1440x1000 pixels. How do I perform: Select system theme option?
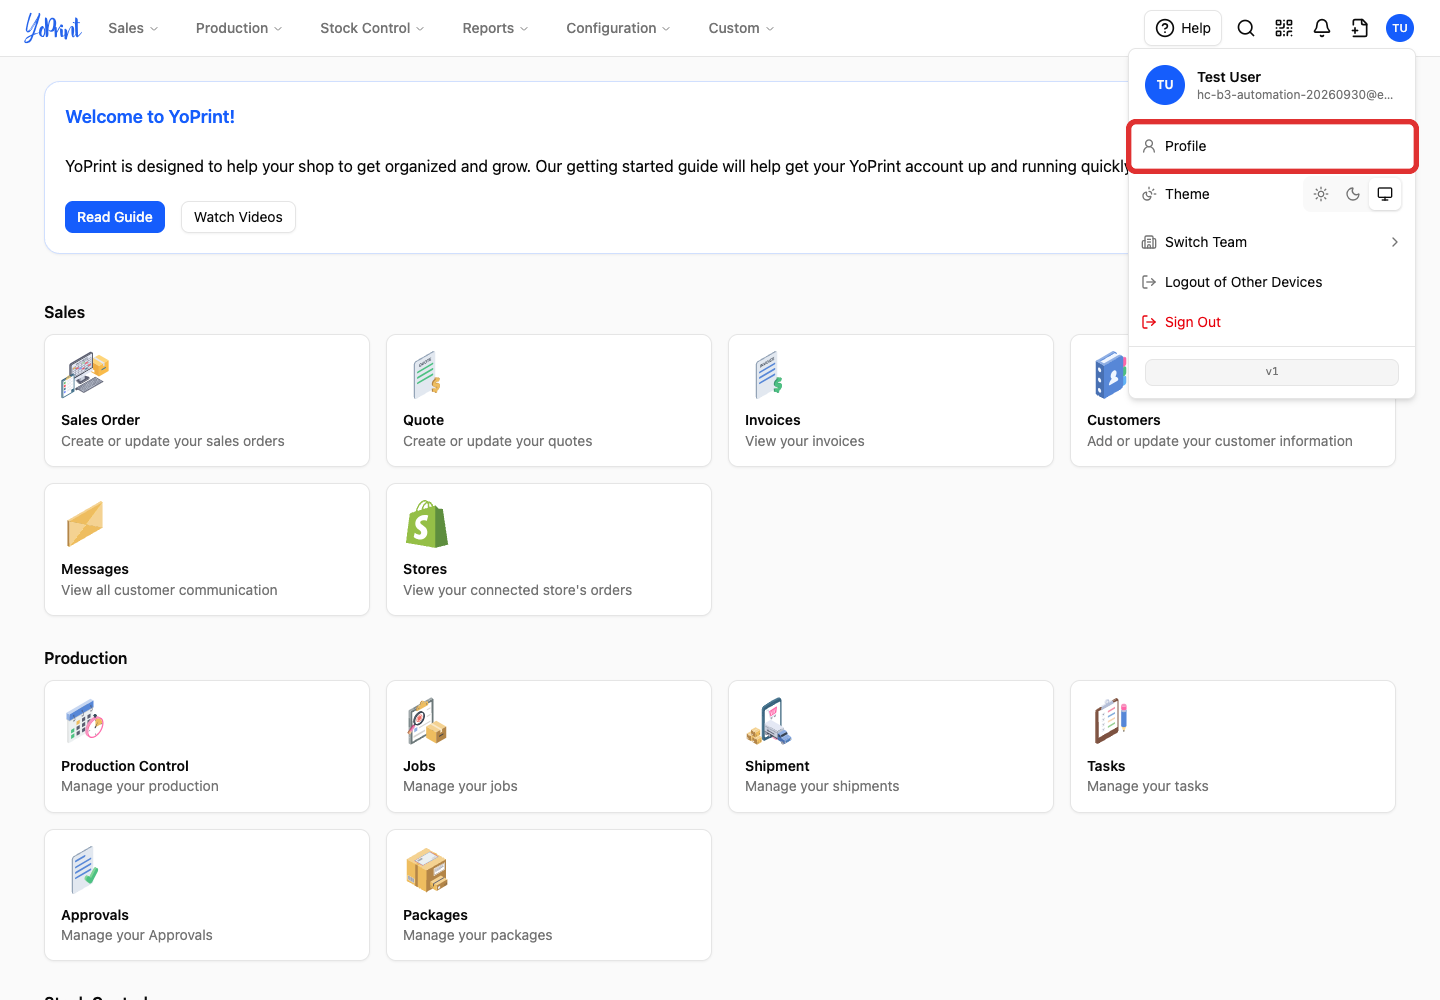[1385, 194]
